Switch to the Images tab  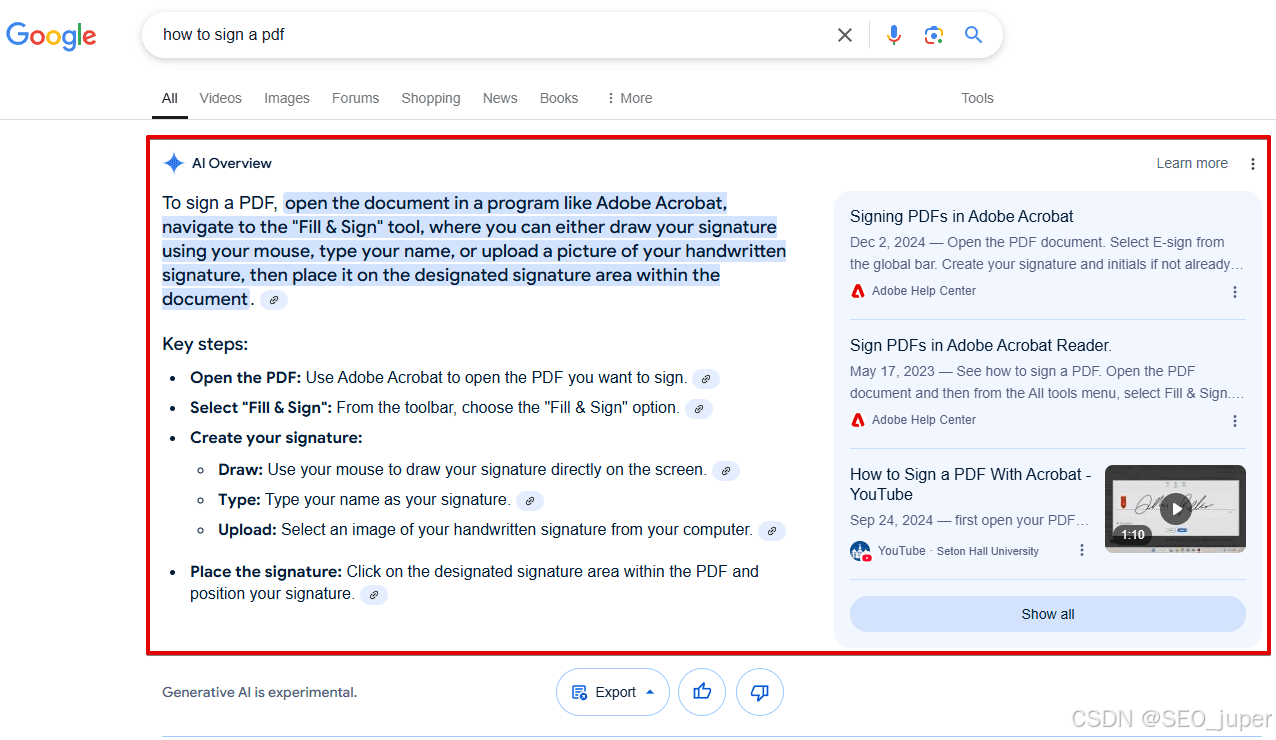(287, 98)
